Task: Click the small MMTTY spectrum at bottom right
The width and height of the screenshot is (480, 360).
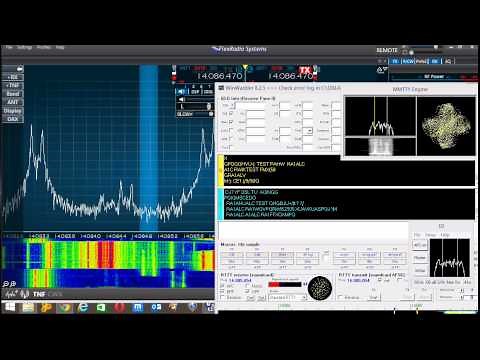Action: (x=450, y=257)
